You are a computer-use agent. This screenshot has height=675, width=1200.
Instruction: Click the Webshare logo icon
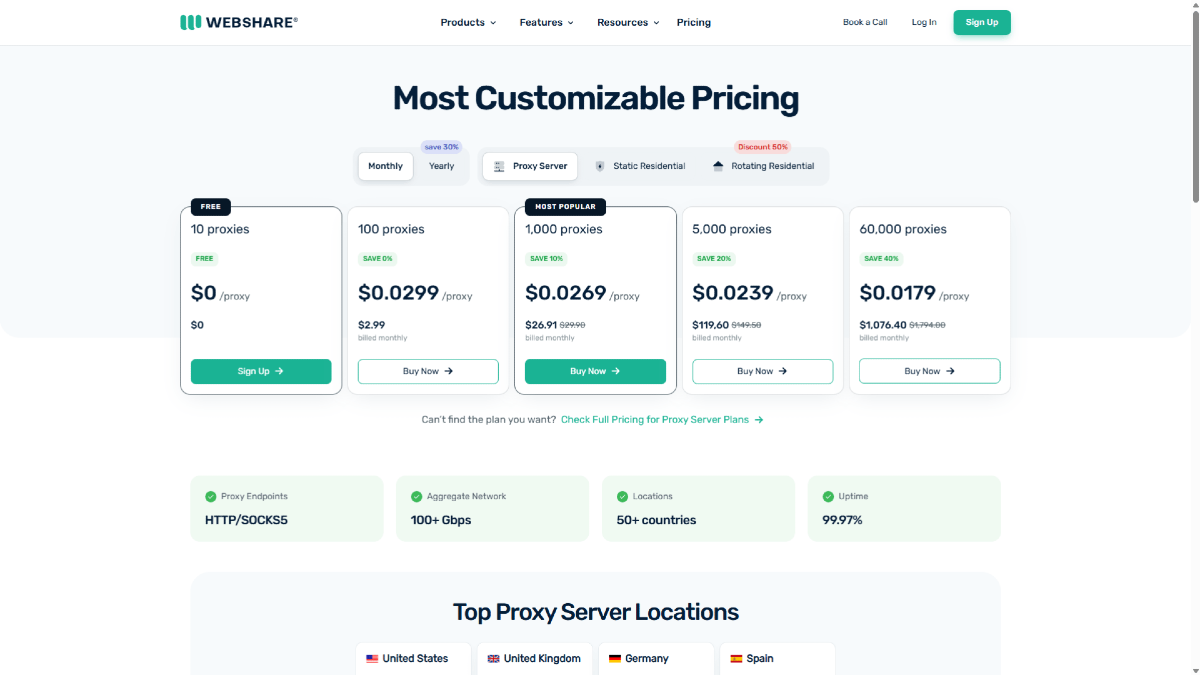click(x=191, y=22)
